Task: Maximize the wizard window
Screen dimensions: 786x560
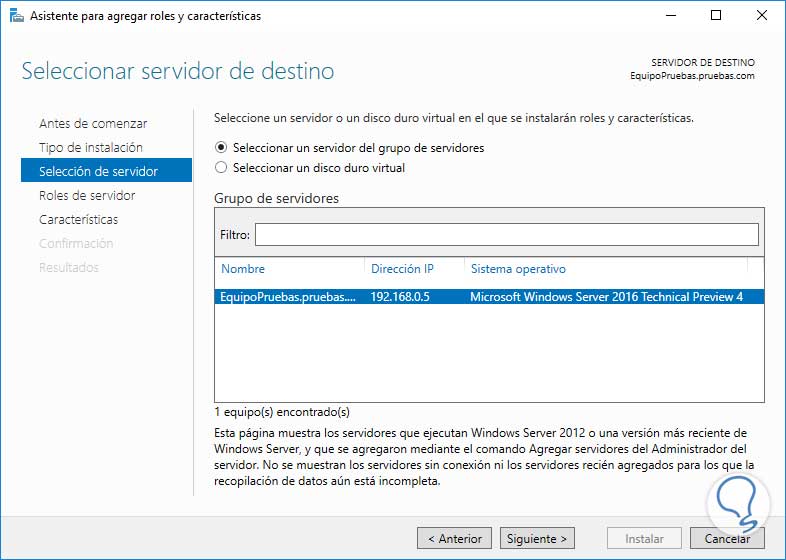Action: click(x=716, y=16)
